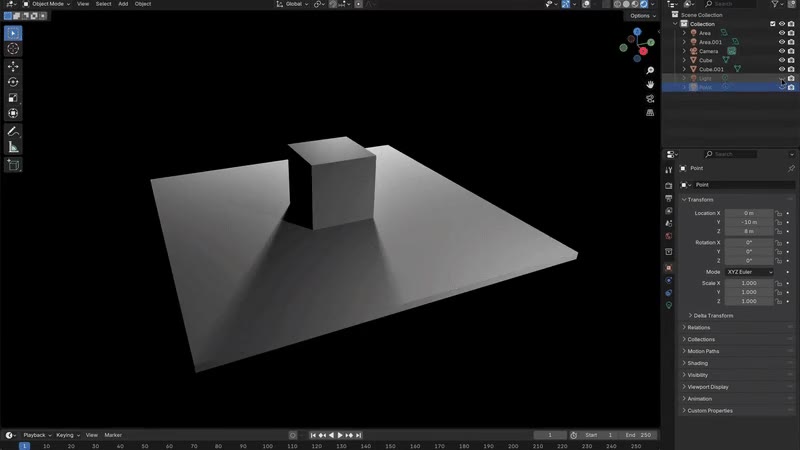Activate the Transform tool

[x=13, y=113]
